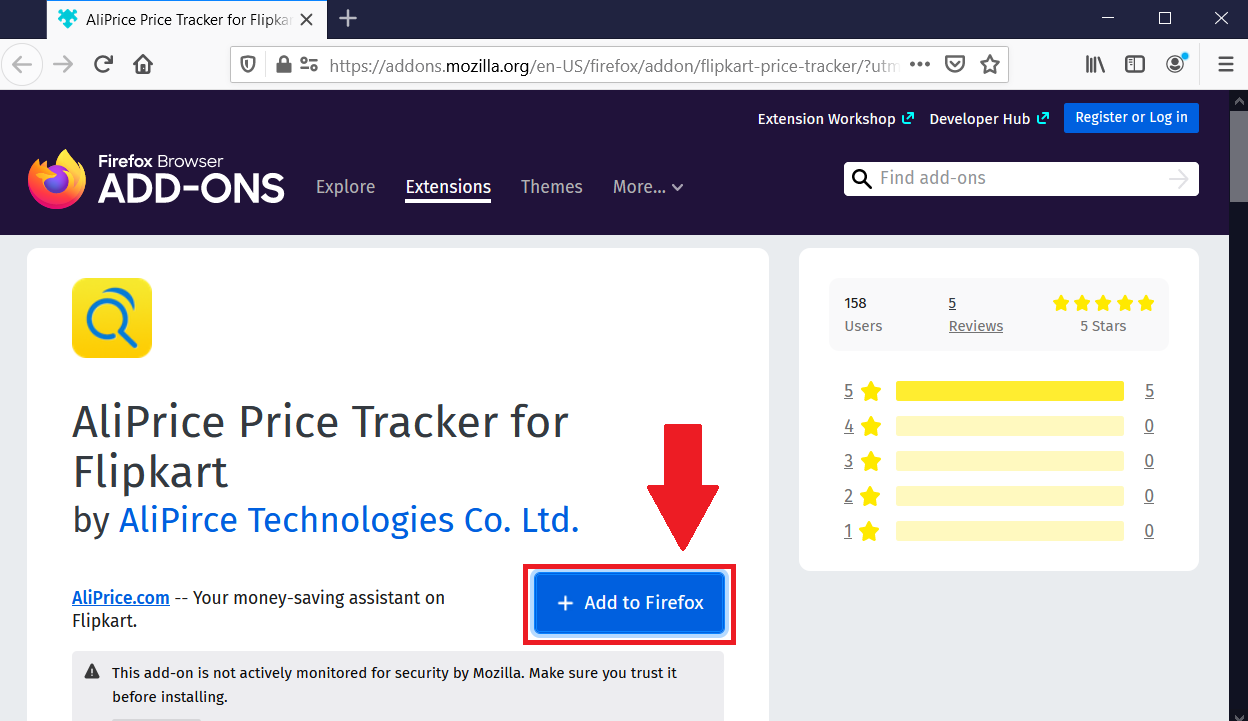Click the 3-star rating bar
Viewport: 1248px width, 721px height.
point(1010,461)
